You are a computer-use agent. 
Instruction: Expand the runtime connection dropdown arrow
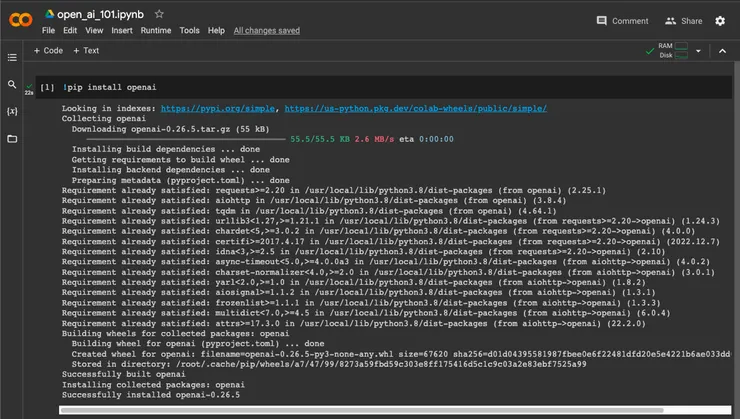coord(698,51)
